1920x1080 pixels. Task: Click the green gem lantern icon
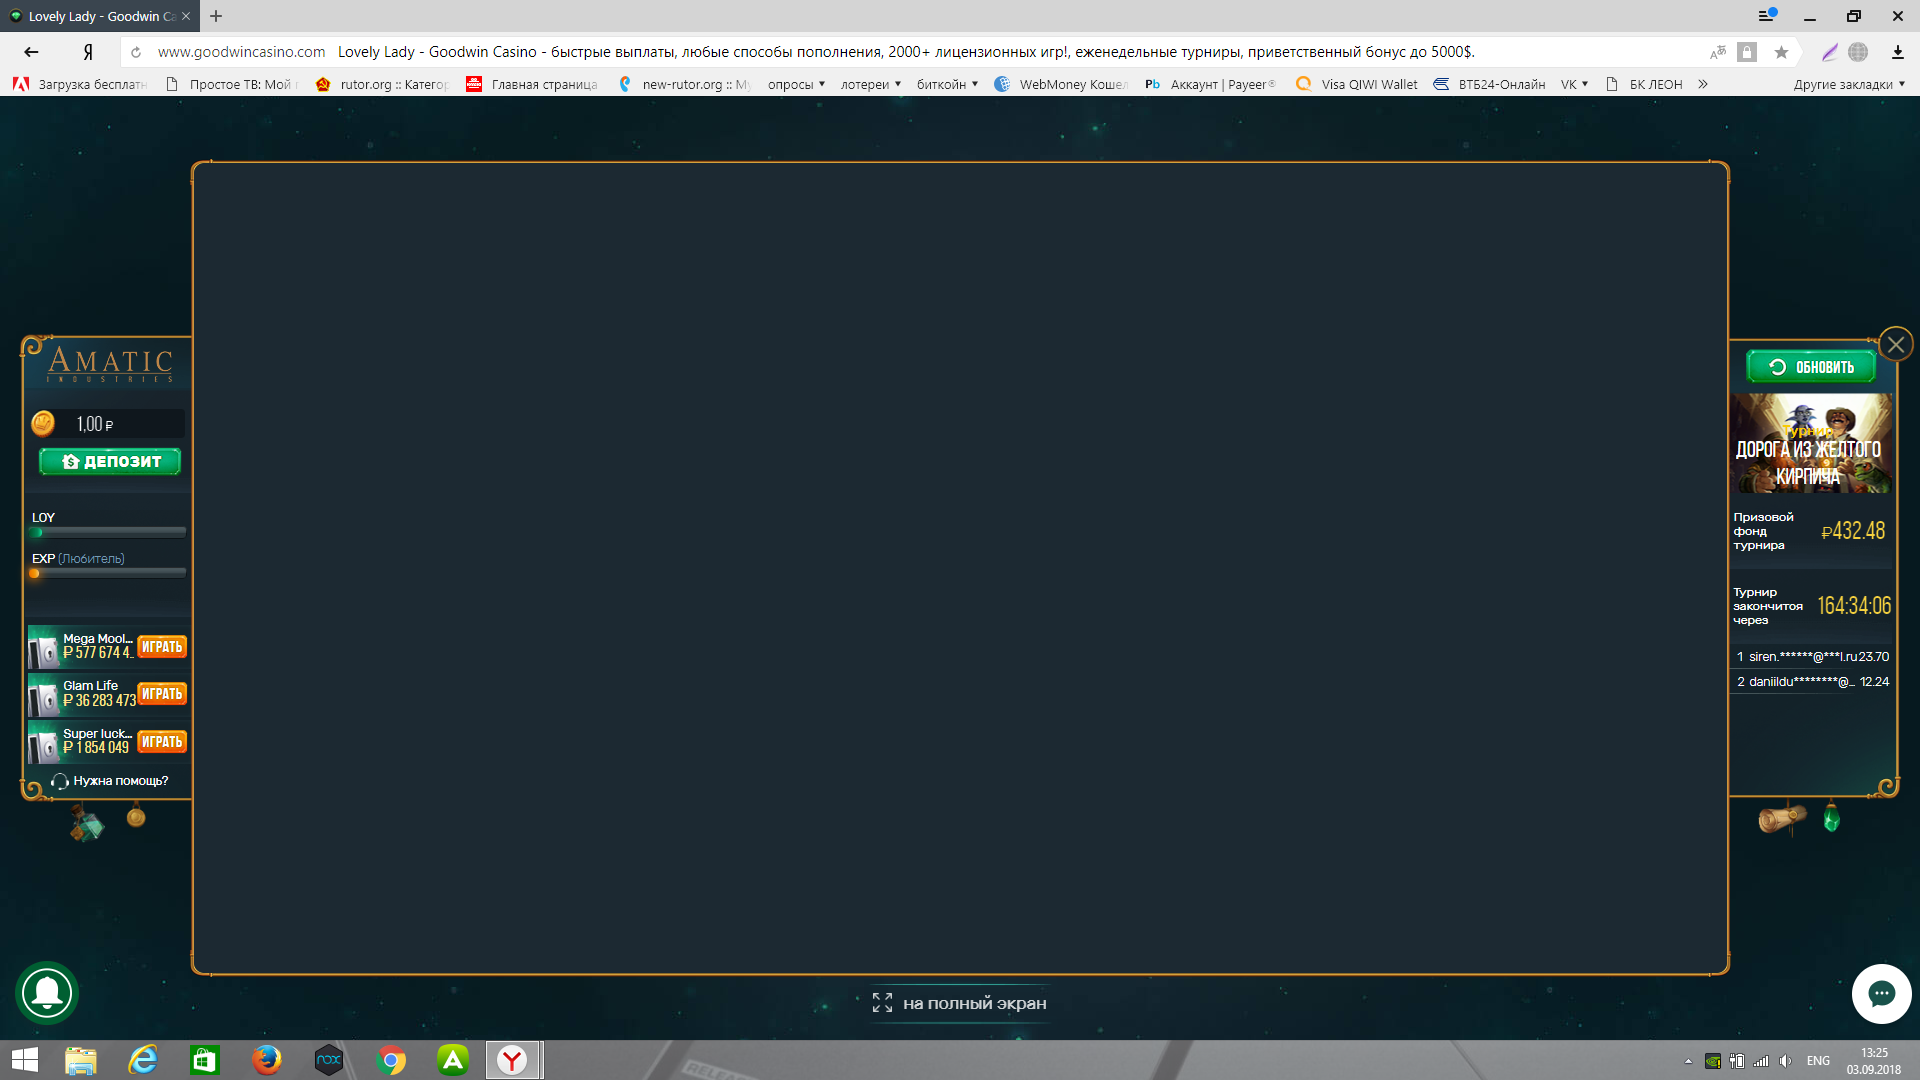tap(1831, 818)
